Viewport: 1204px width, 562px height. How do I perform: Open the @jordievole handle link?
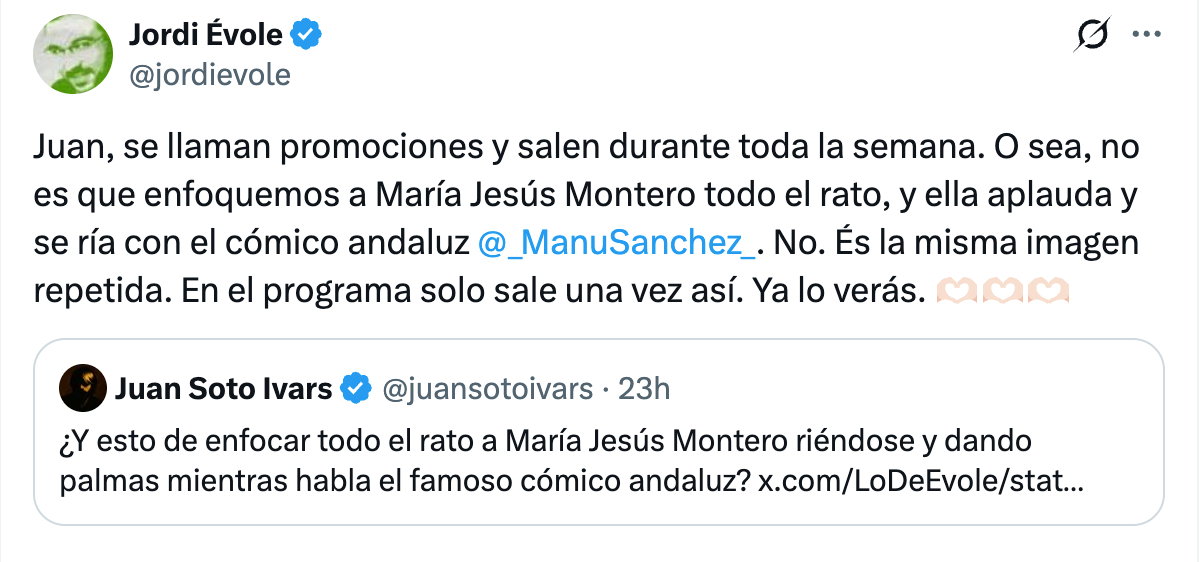pyautogui.click(x=209, y=75)
